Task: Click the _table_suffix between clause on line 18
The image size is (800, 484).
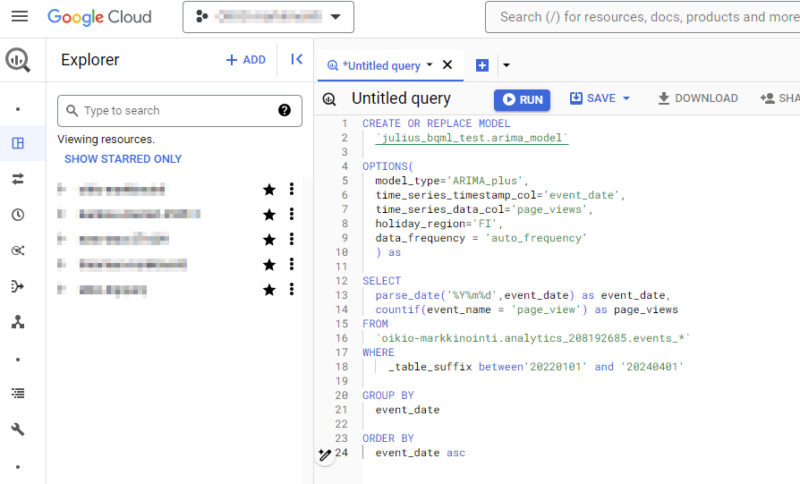Action: pos(536,367)
